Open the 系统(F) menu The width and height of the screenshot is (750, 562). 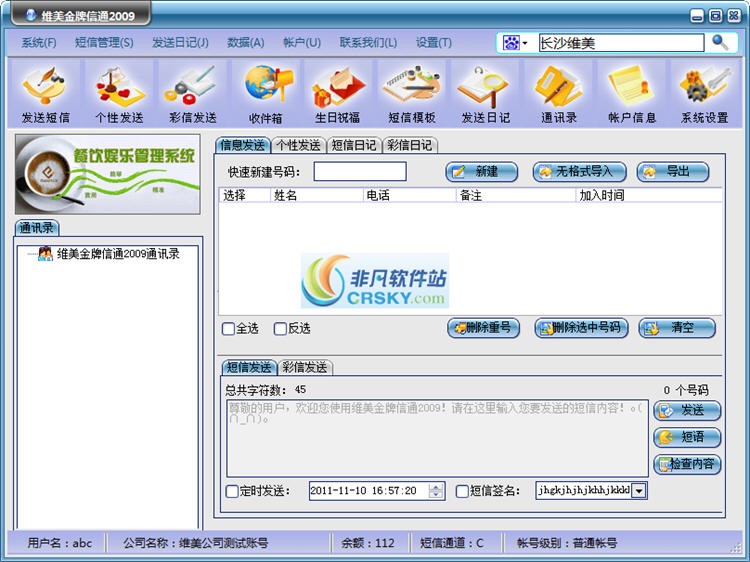tap(38, 43)
